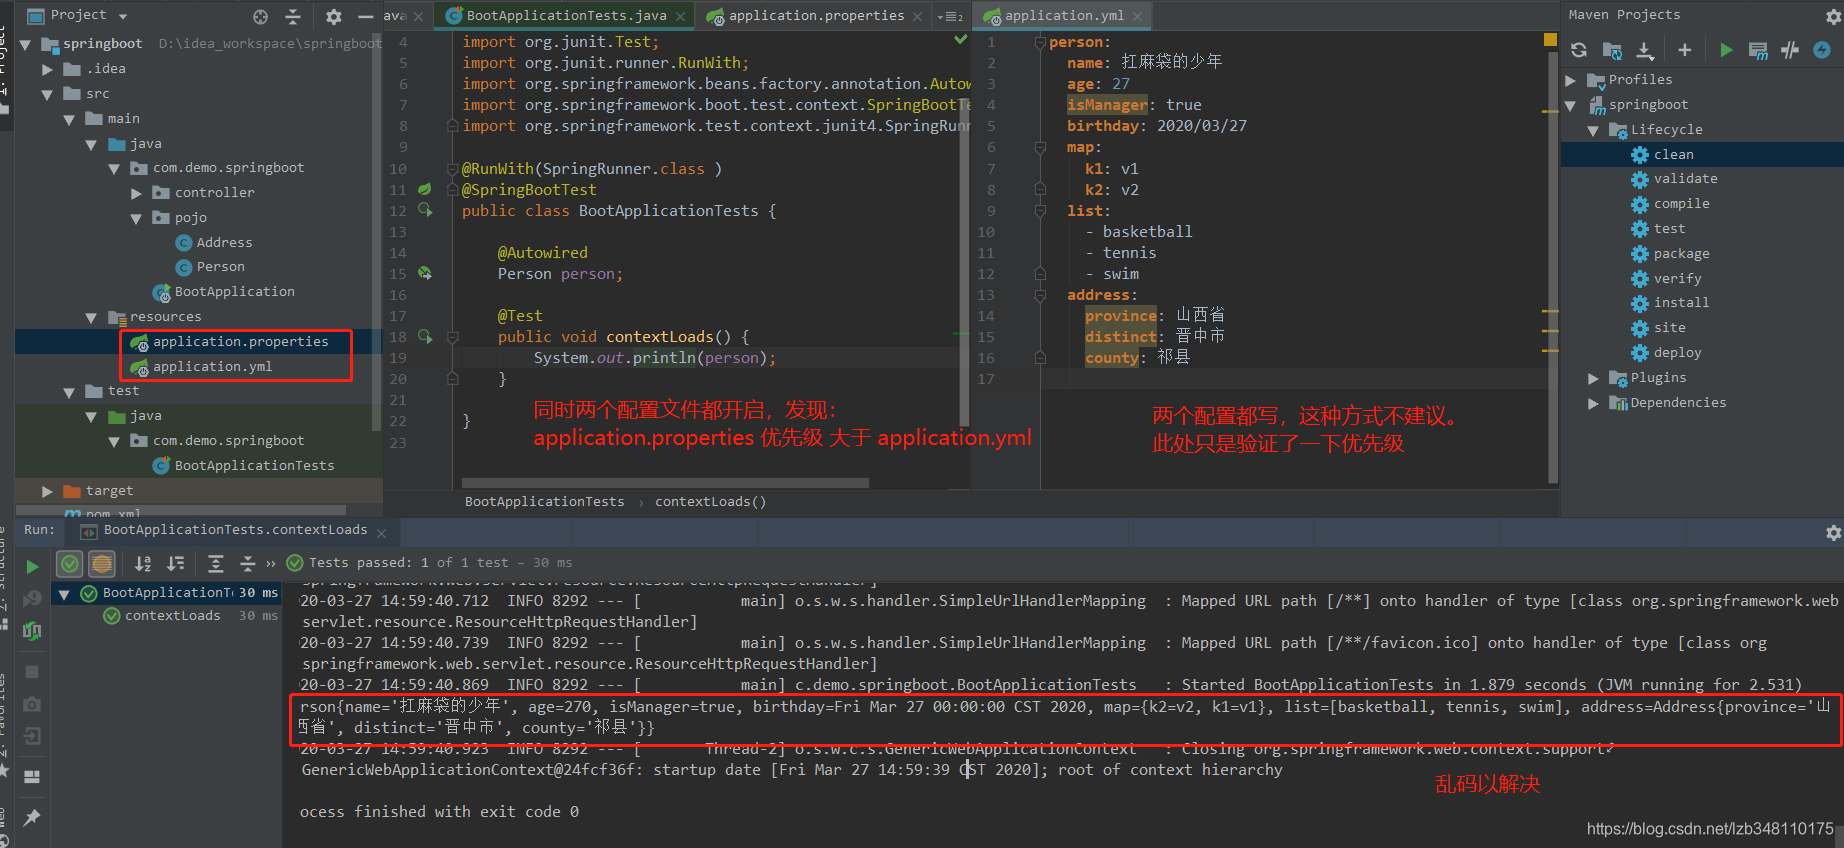
Task: Click Project tree vertical scrollbar
Action: pos(376,230)
